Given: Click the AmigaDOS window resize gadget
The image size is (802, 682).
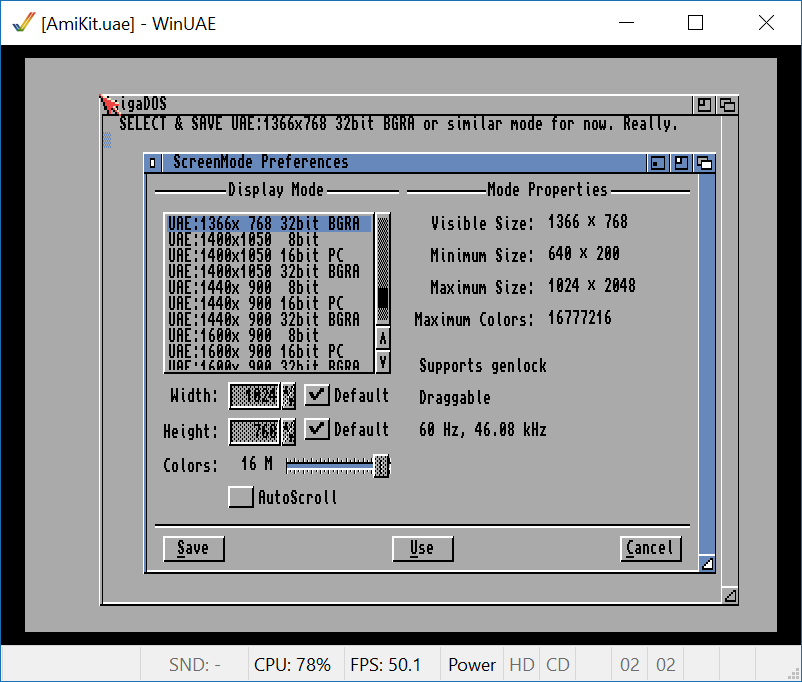Looking at the screenshot, I should pyautogui.click(x=730, y=596).
